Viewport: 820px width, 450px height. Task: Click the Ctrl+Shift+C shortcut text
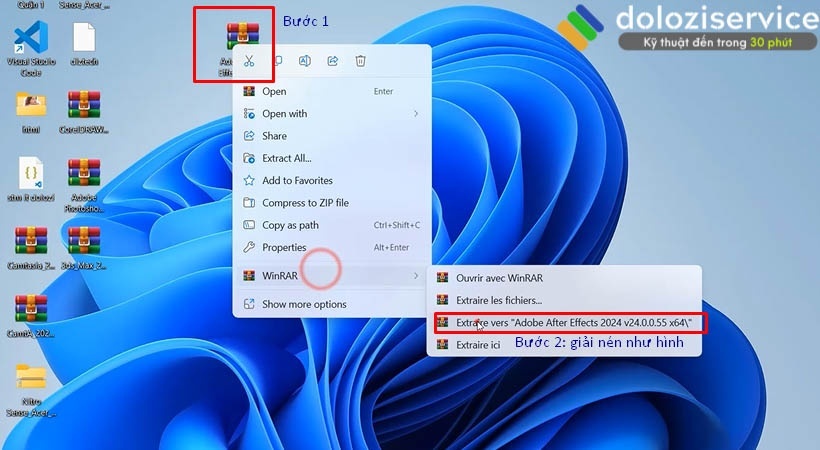click(x=396, y=225)
